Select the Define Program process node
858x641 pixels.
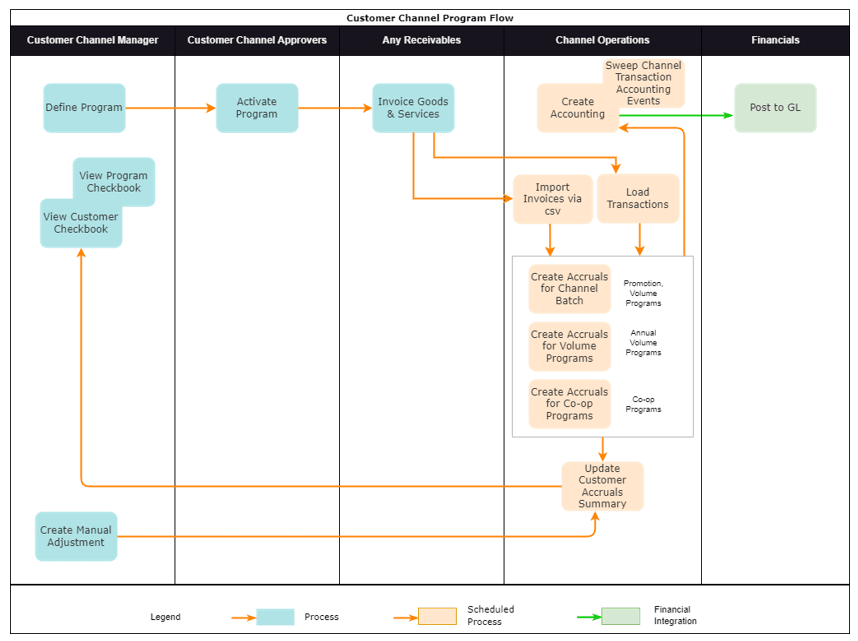[x=84, y=107]
